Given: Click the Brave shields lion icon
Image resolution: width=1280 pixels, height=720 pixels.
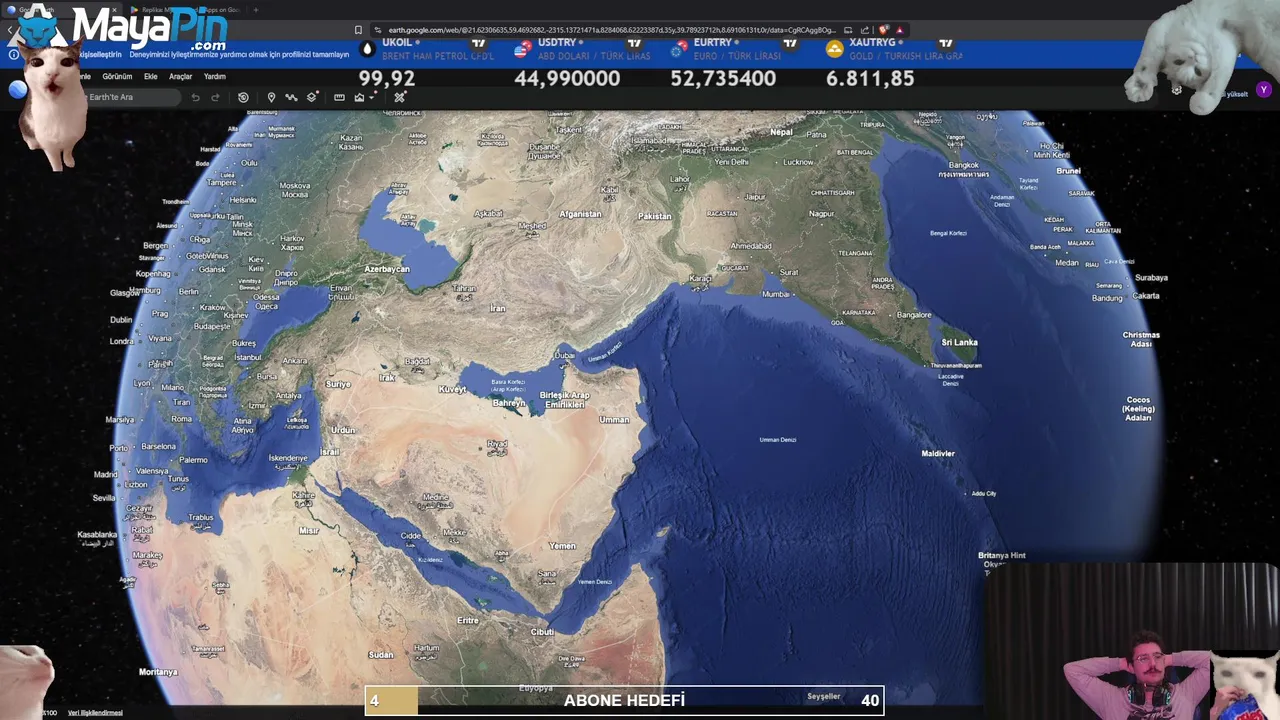Looking at the screenshot, I should (883, 30).
